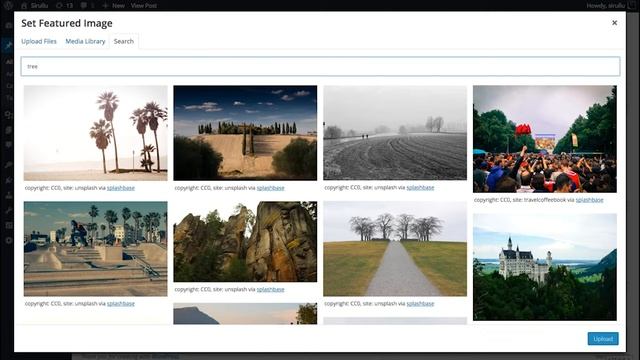This screenshot has height=360, width=640.
Task: Open splashbase link under festival crowd photo
Action: coord(589,200)
